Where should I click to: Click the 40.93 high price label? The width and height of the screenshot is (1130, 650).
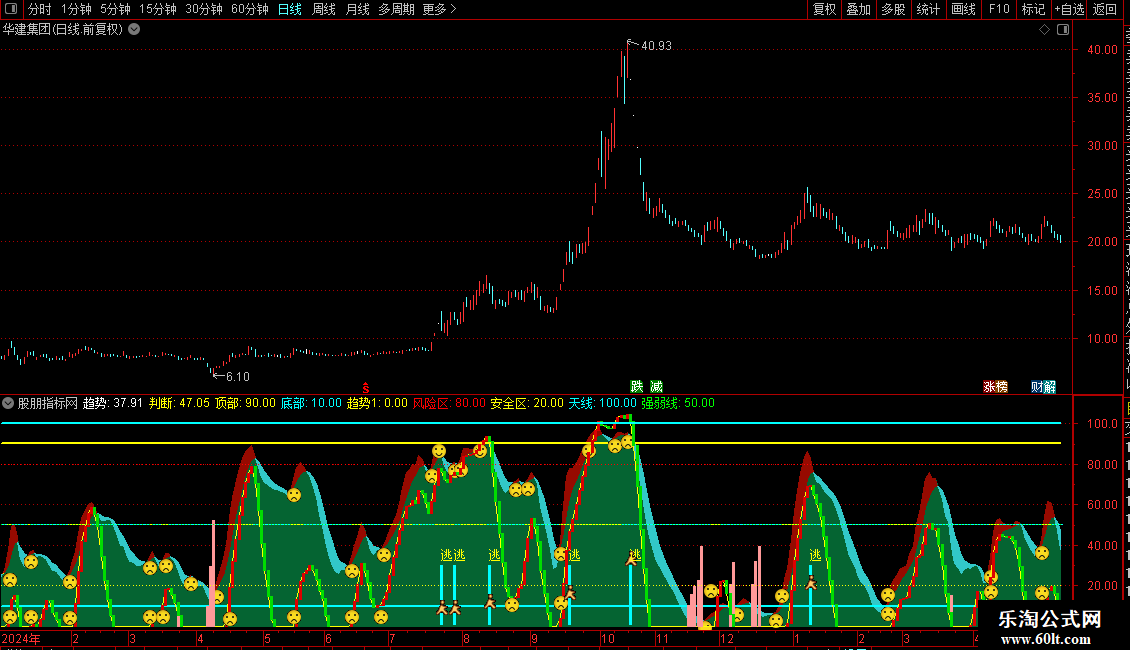[x=656, y=45]
